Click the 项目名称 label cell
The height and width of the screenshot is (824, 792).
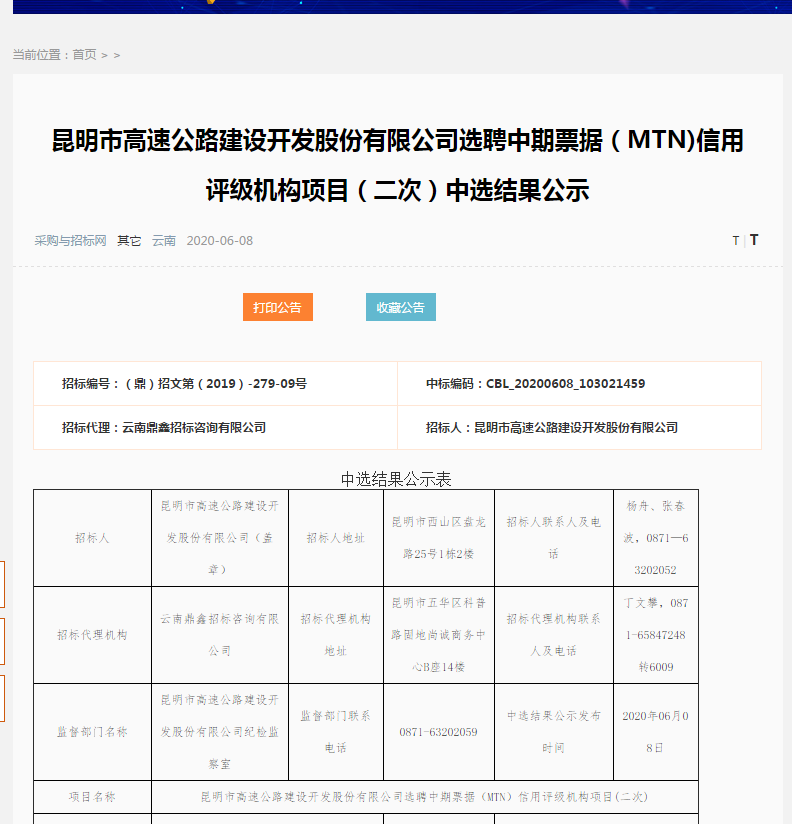[x=92, y=797]
